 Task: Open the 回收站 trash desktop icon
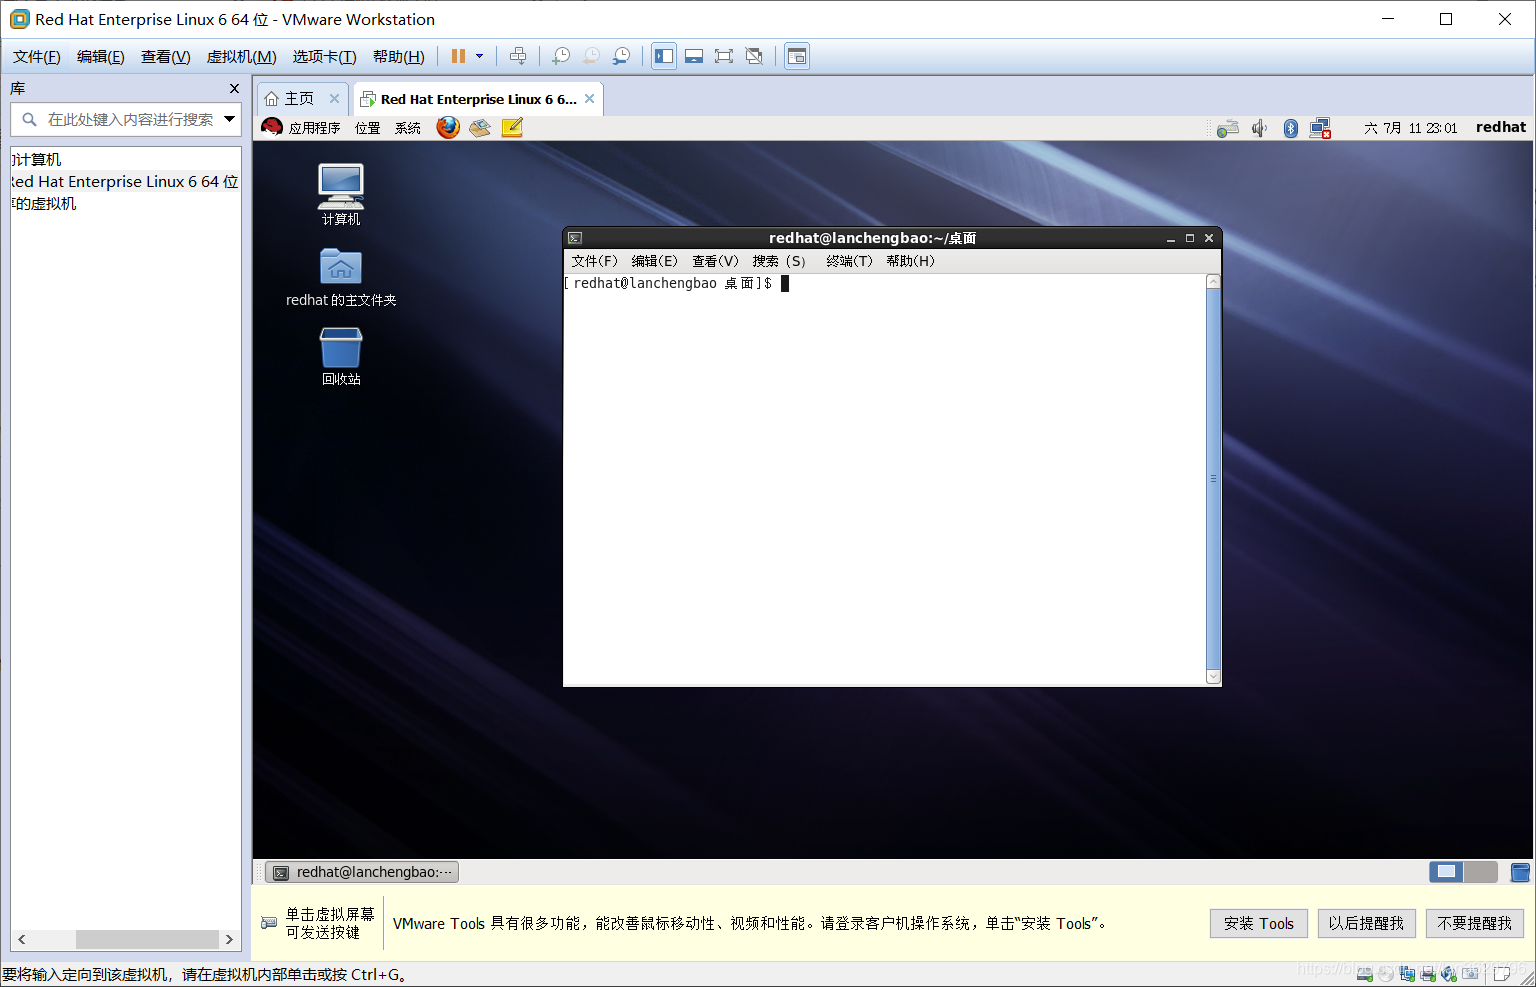click(x=341, y=357)
